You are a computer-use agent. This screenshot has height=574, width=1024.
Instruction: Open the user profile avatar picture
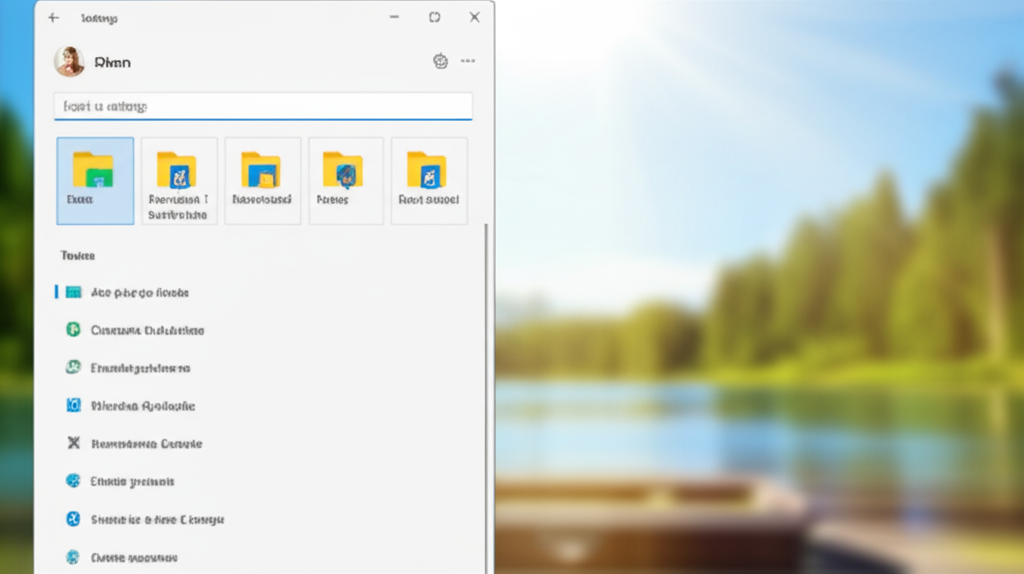point(69,62)
